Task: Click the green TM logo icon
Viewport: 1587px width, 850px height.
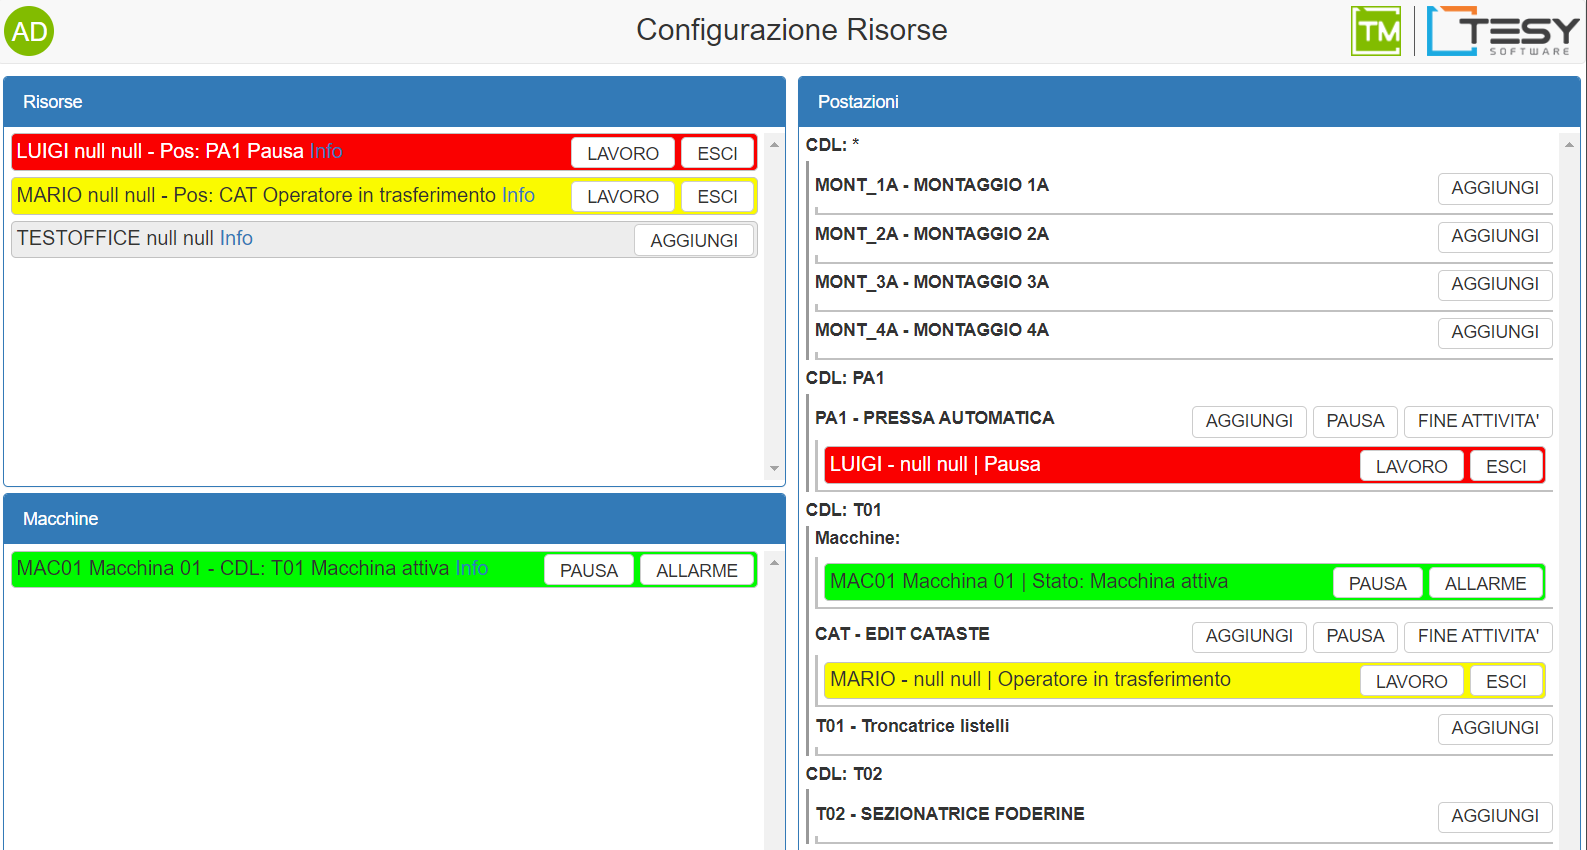Action: point(1376,31)
